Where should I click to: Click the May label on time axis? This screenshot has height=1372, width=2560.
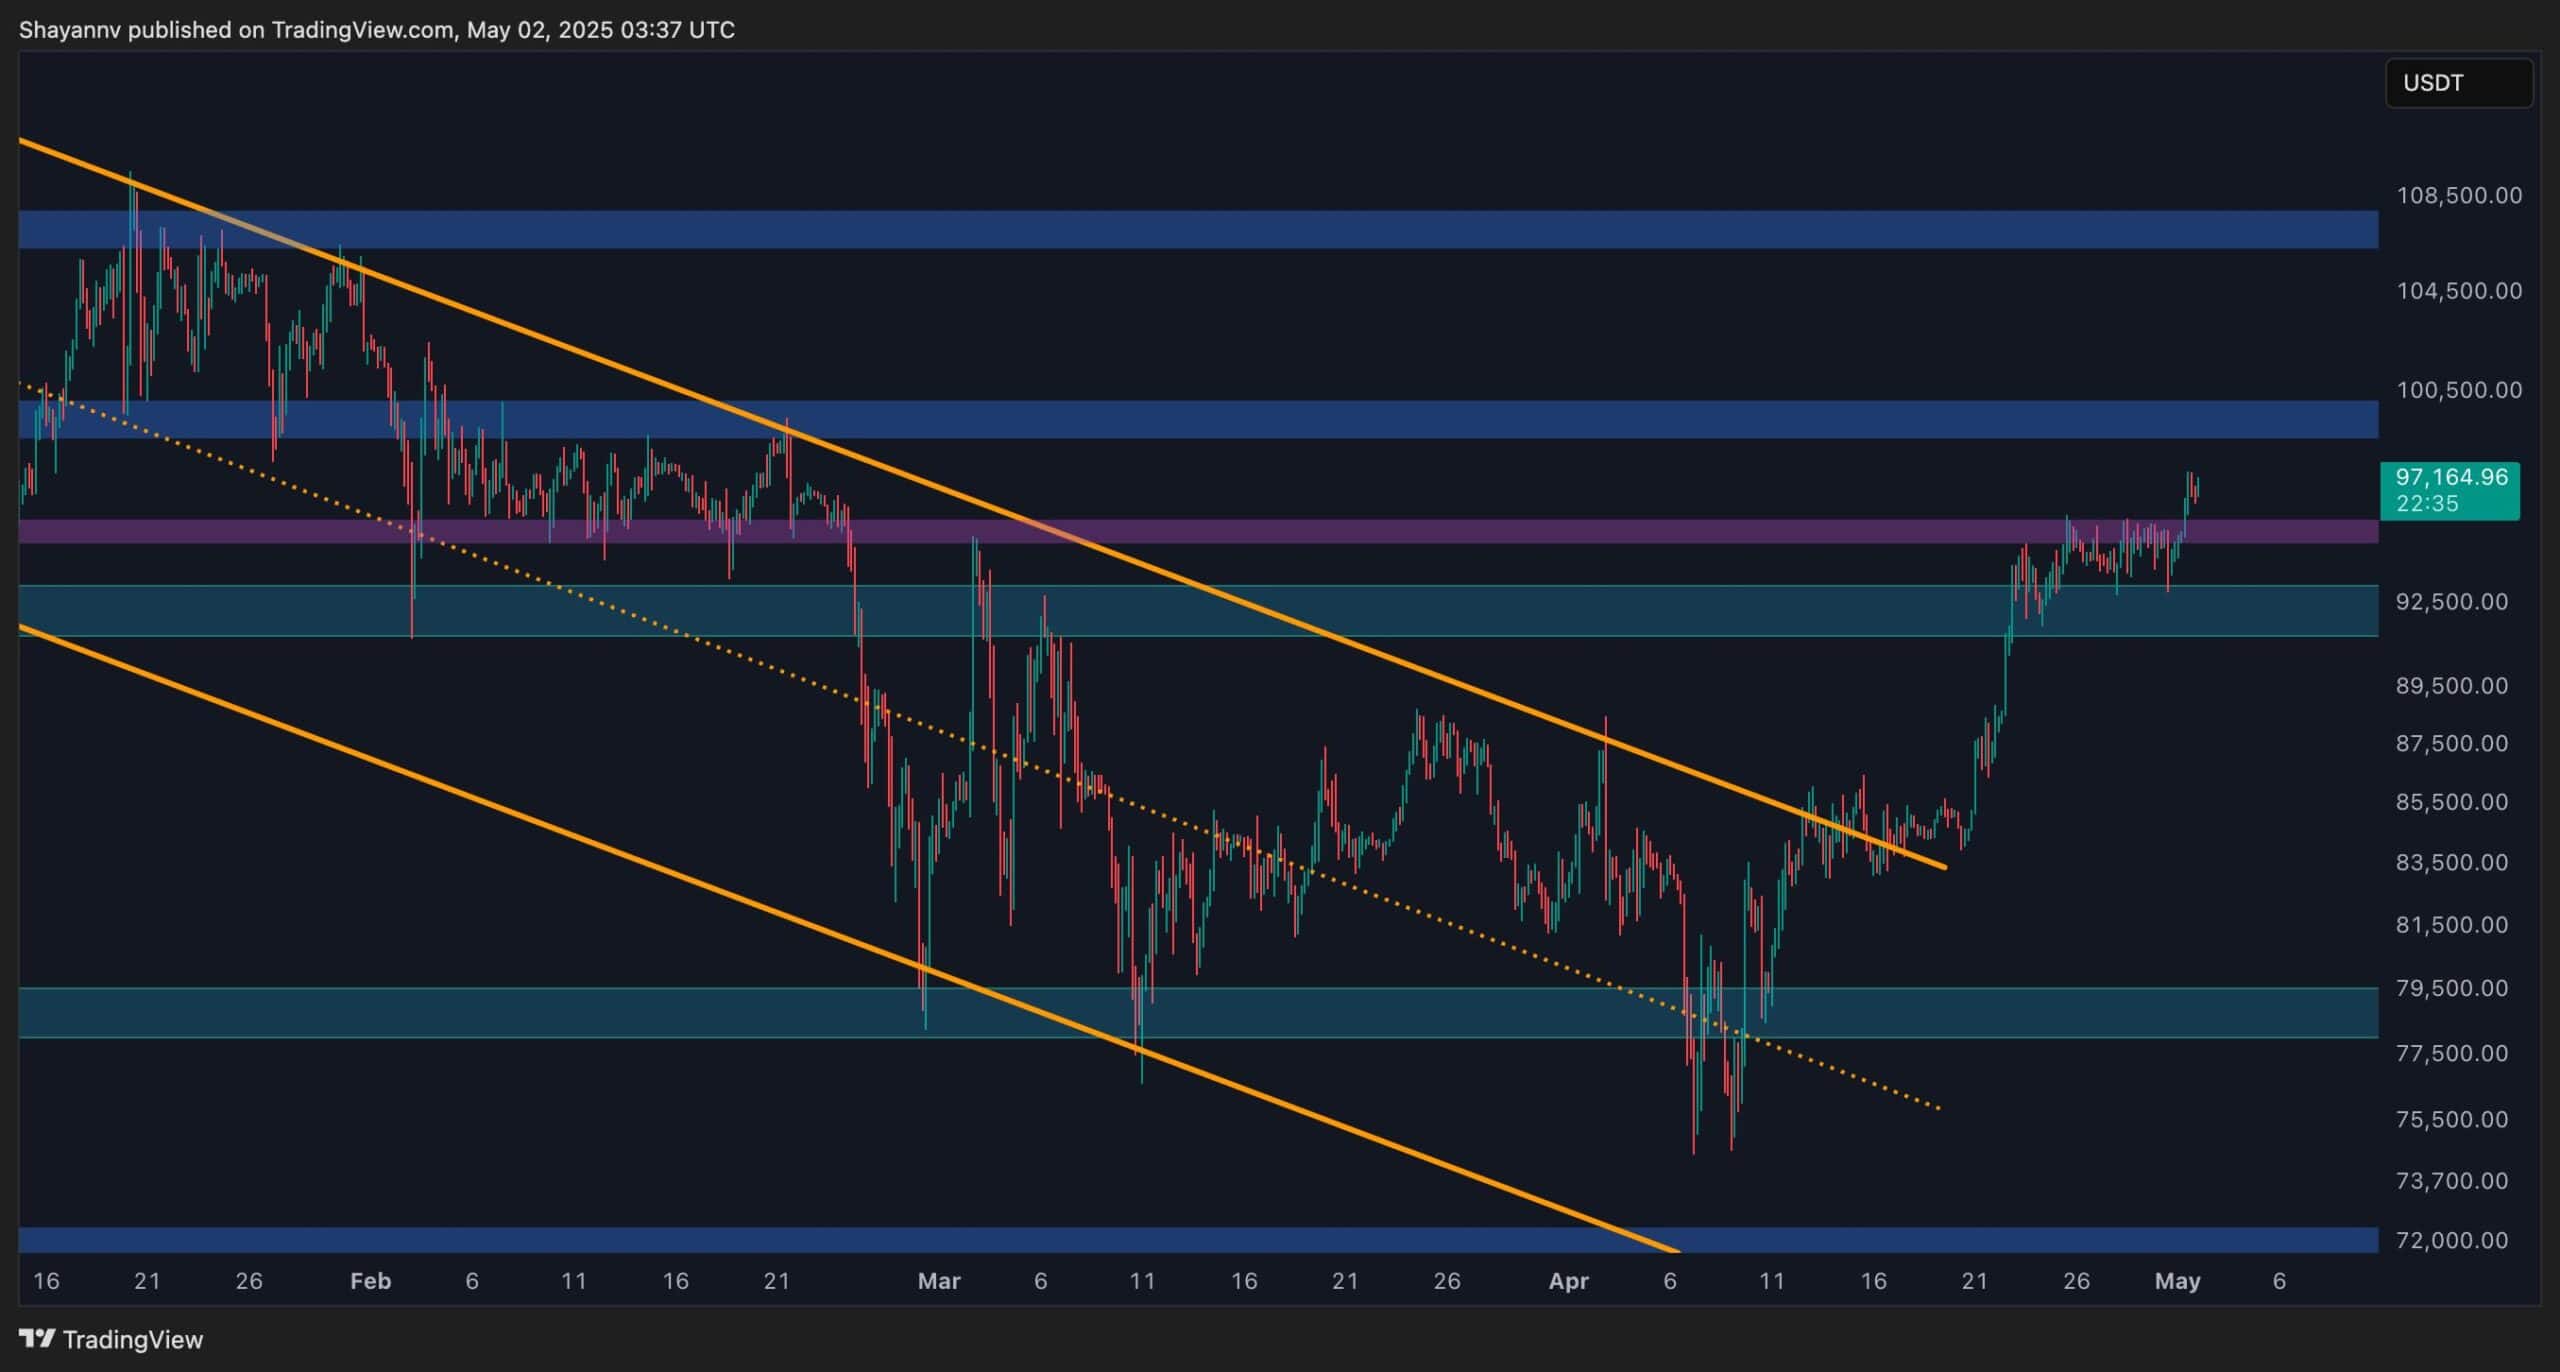(x=2177, y=1281)
